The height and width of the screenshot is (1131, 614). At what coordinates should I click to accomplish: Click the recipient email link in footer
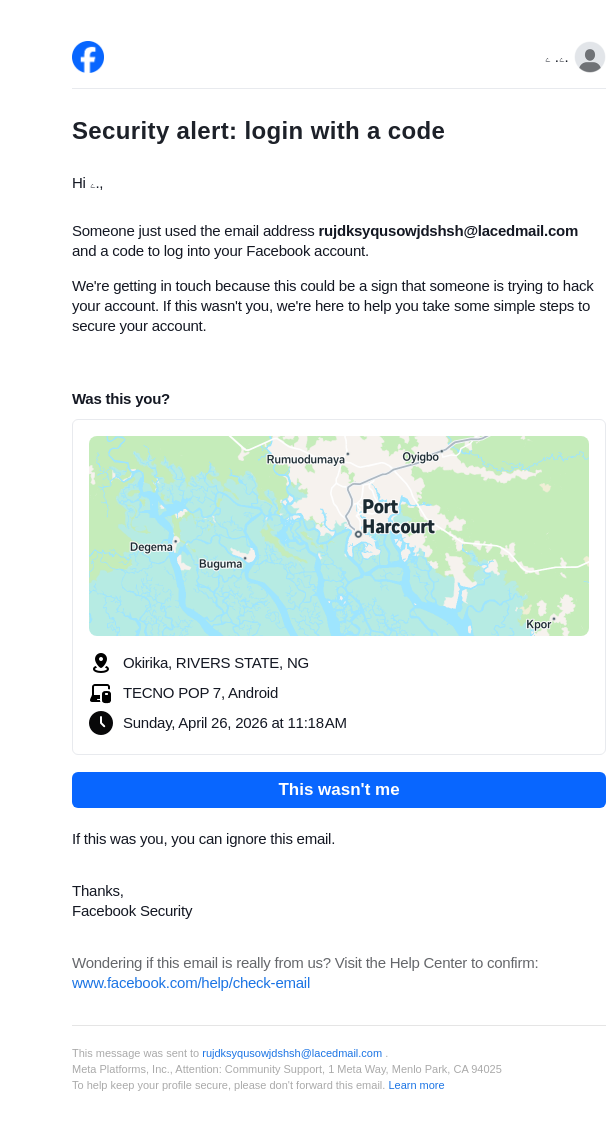pyautogui.click(x=292, y=1053)
